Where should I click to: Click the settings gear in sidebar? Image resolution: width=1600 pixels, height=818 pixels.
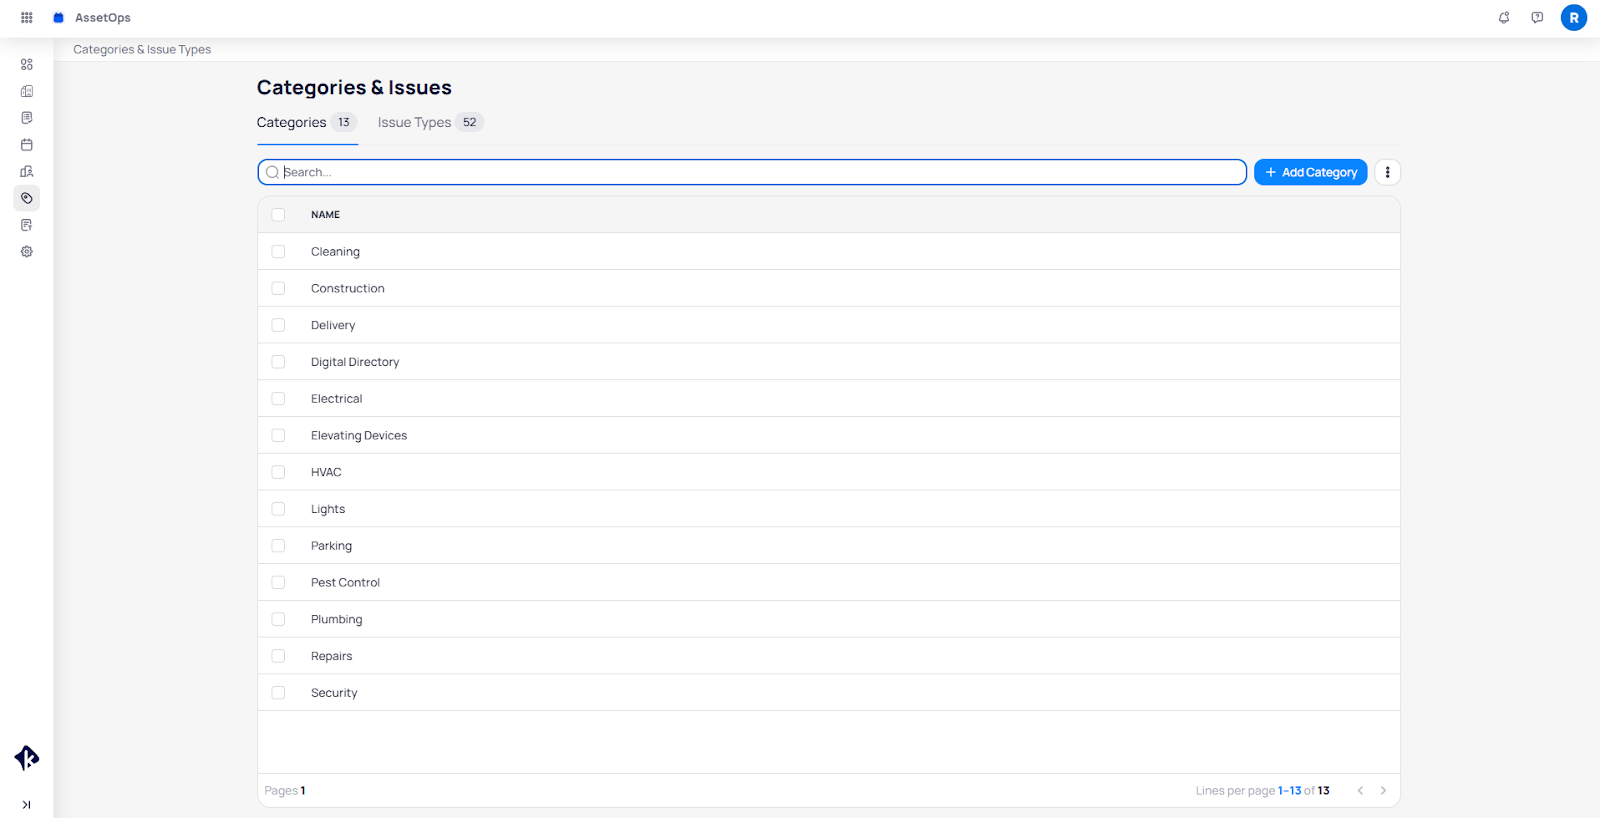coord(27,252)
